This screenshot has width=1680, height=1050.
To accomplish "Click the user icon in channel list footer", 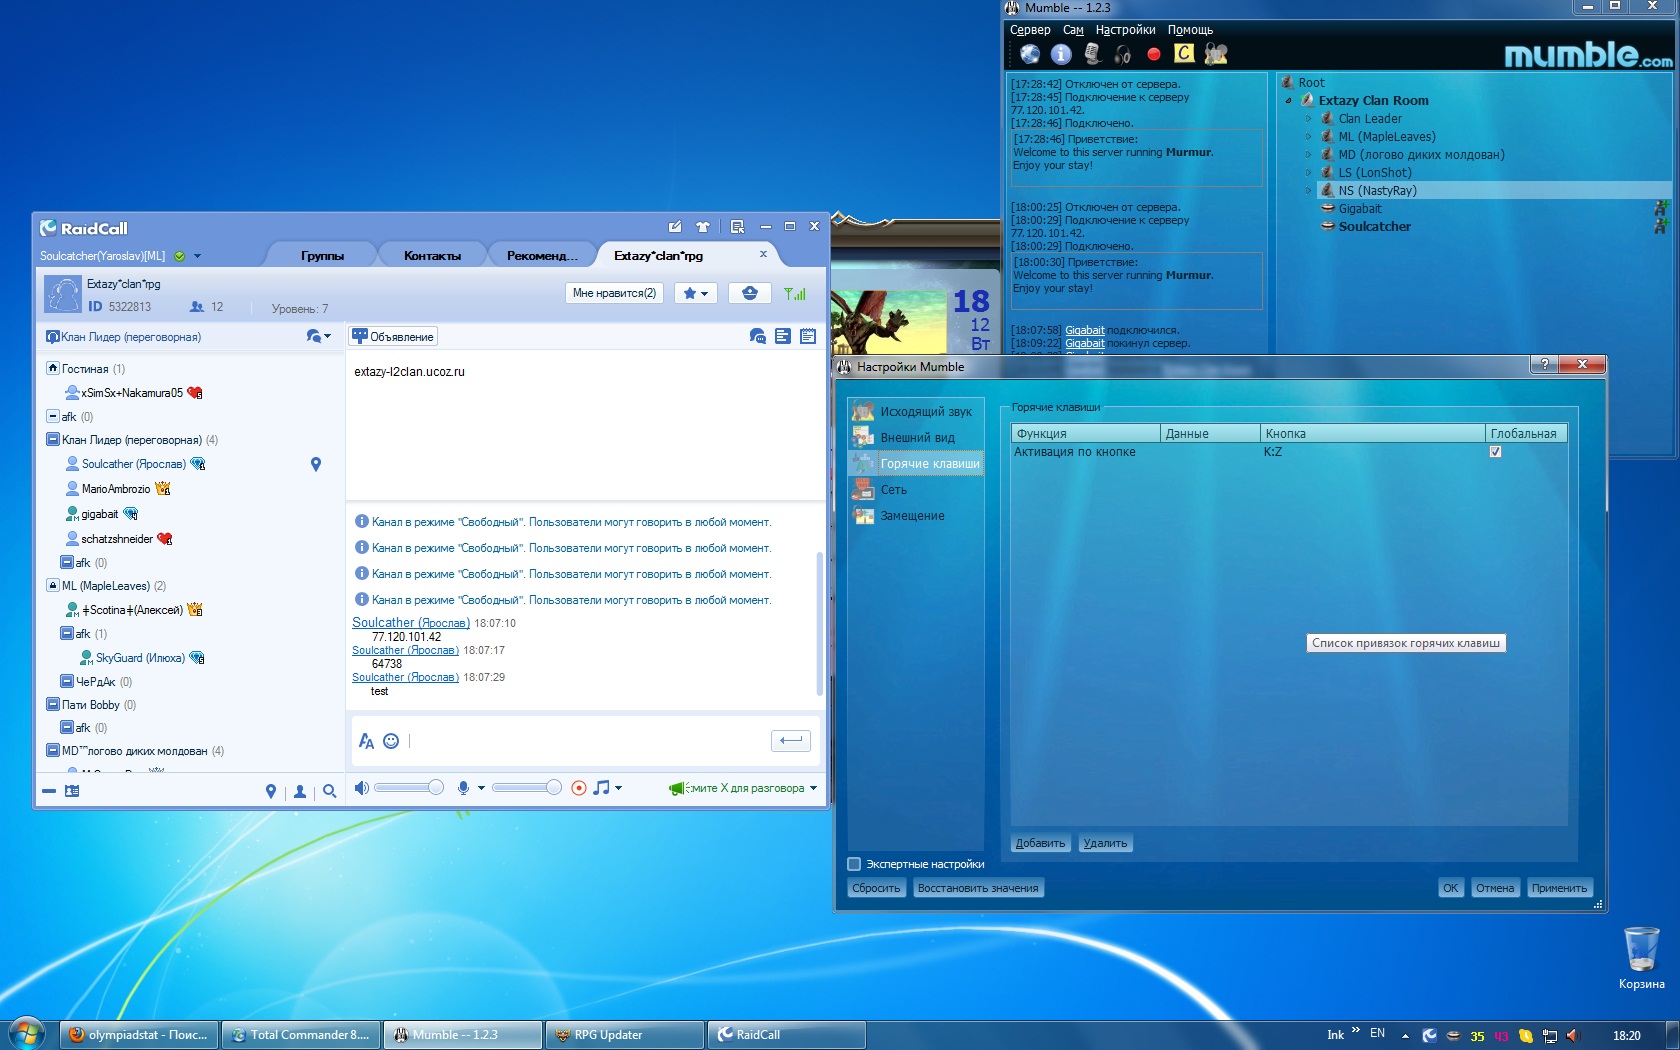I will [300, 791].
